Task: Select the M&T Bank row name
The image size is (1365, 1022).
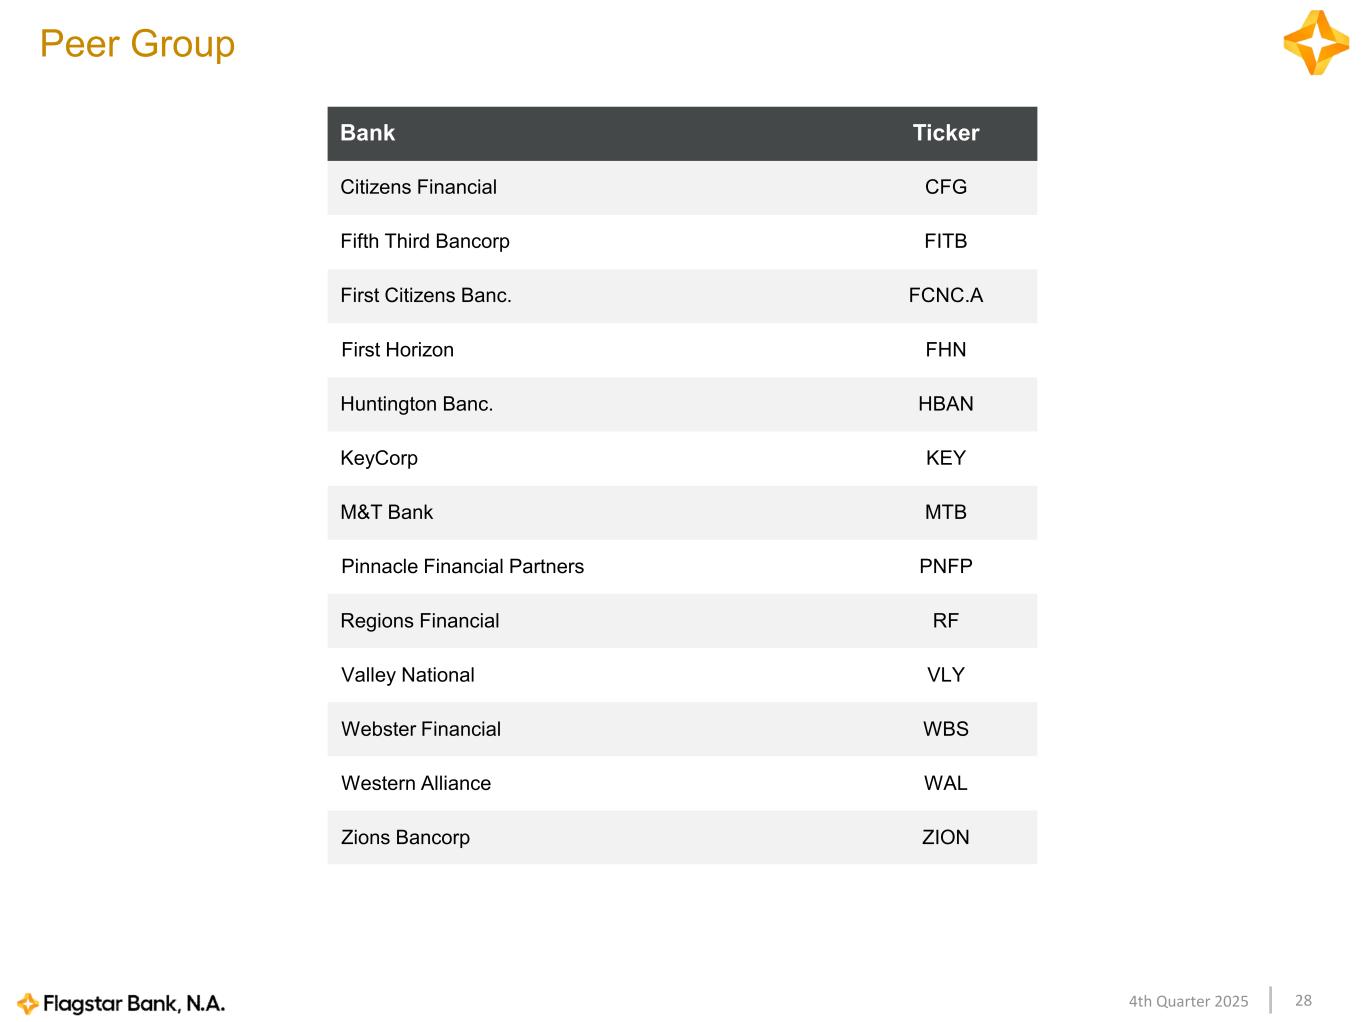Action: [x=386, y=512]
